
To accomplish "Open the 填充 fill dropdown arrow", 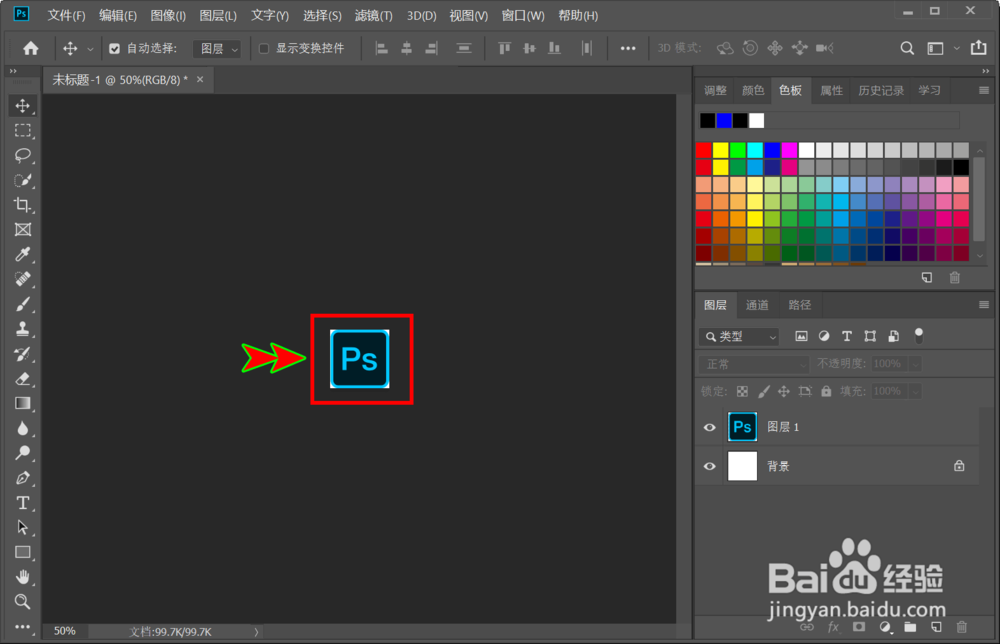I will click(916, 391).
